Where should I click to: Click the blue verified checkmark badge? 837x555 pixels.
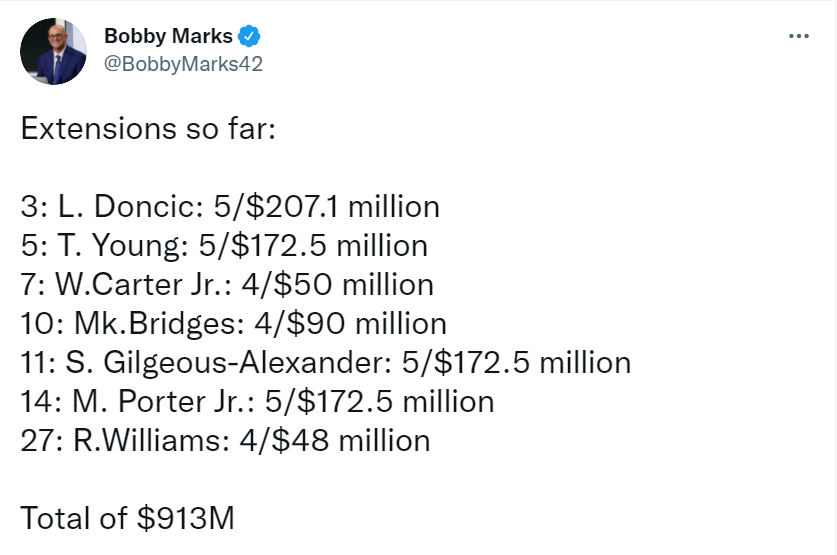pos(249,37)
